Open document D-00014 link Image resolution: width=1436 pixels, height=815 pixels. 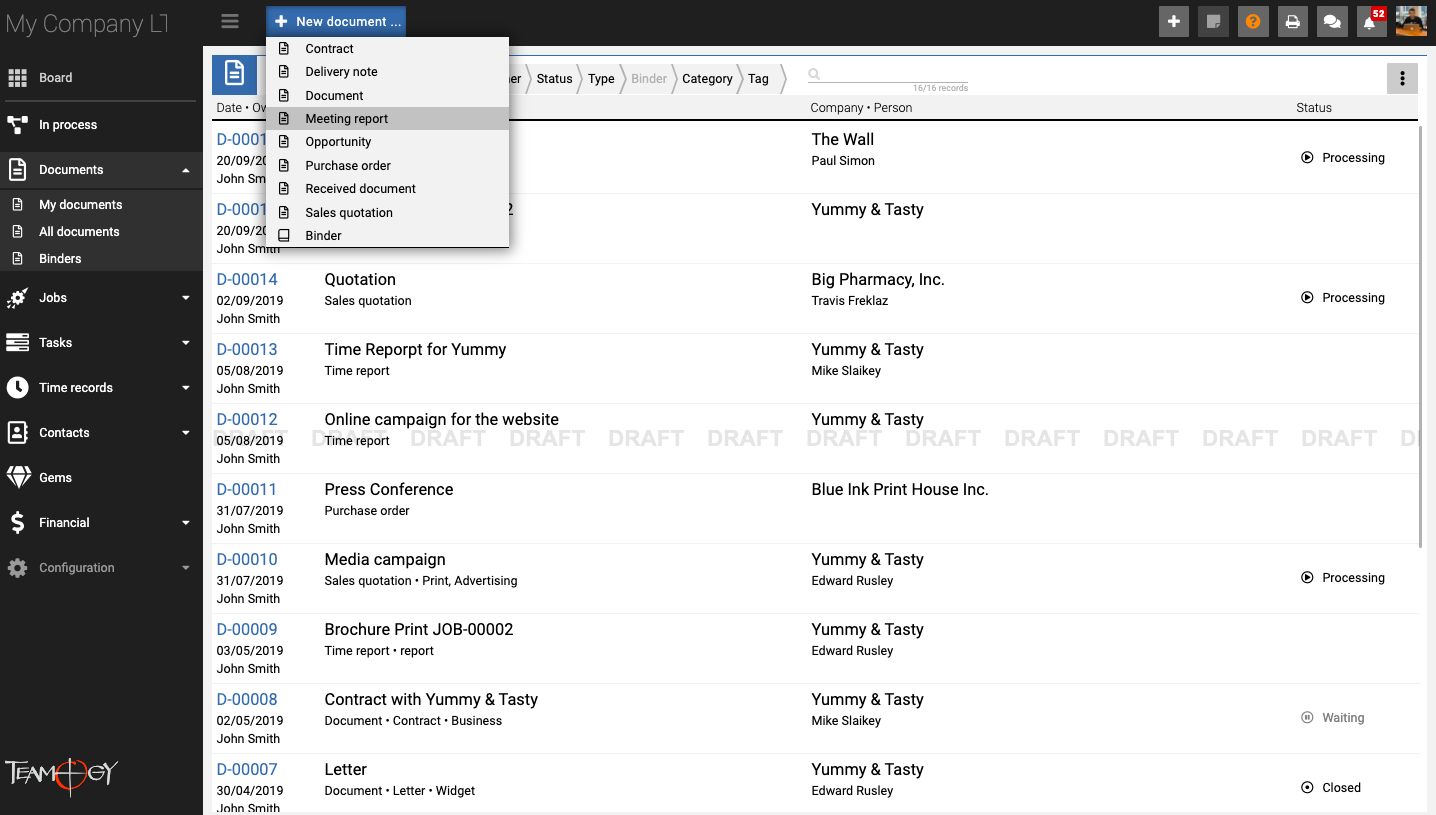pos(247,280)
